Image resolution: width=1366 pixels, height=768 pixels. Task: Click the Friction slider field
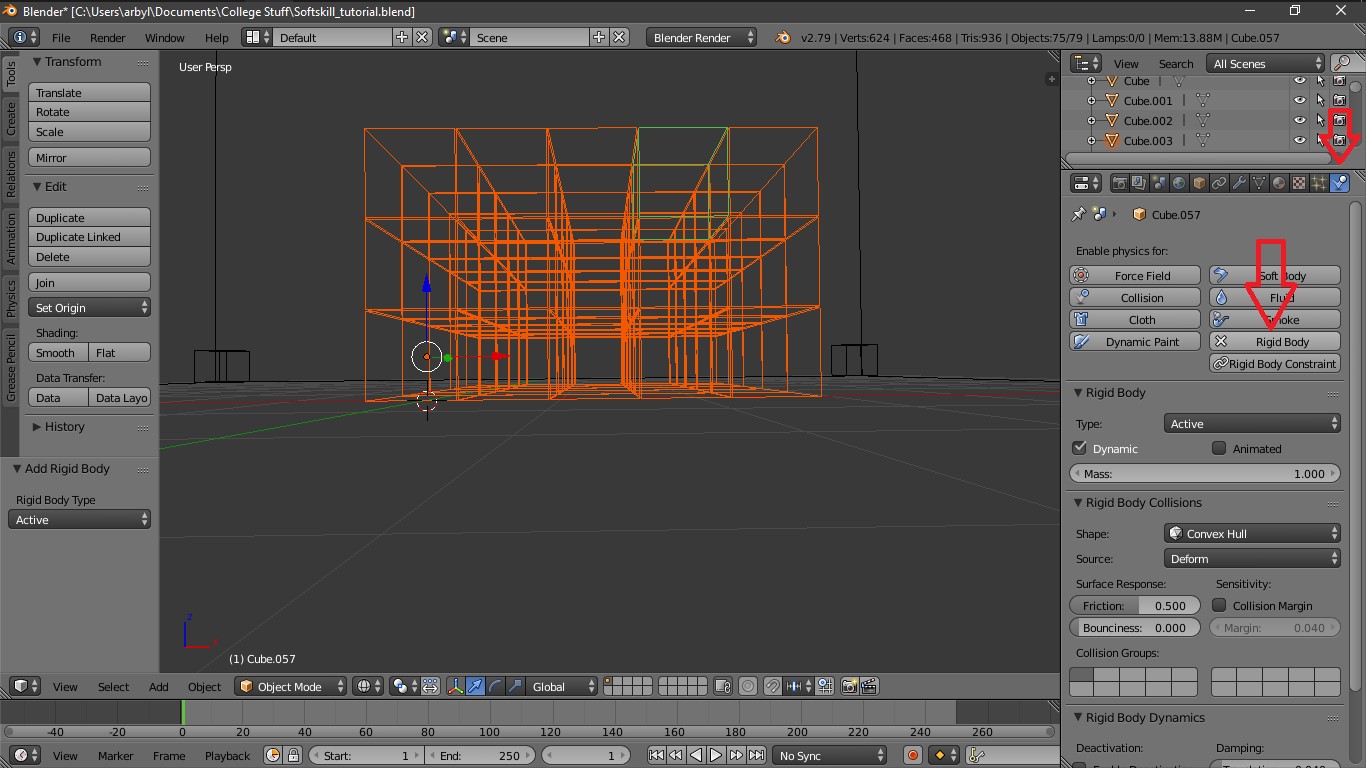coord(1134,605)
